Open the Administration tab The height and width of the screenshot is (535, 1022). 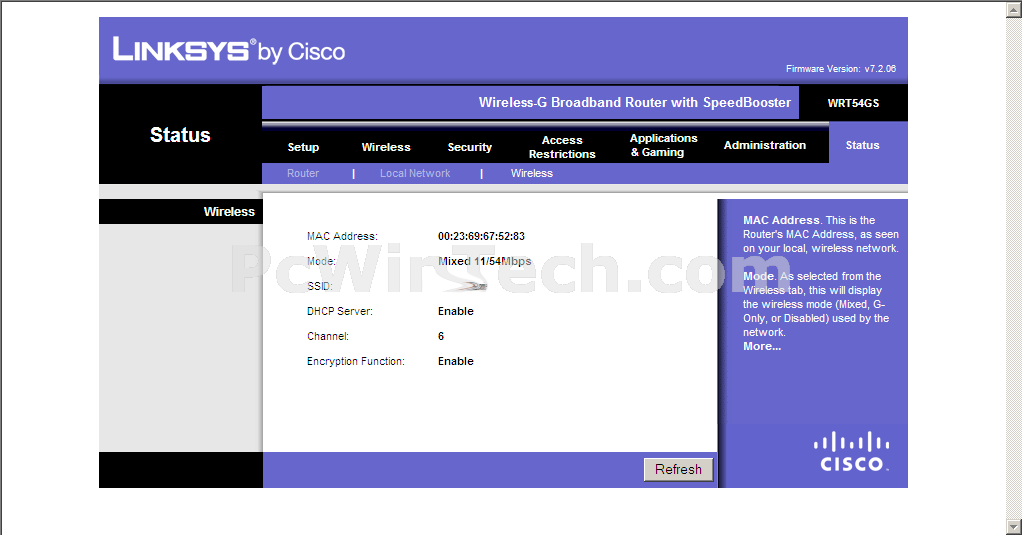coord(765,145)
